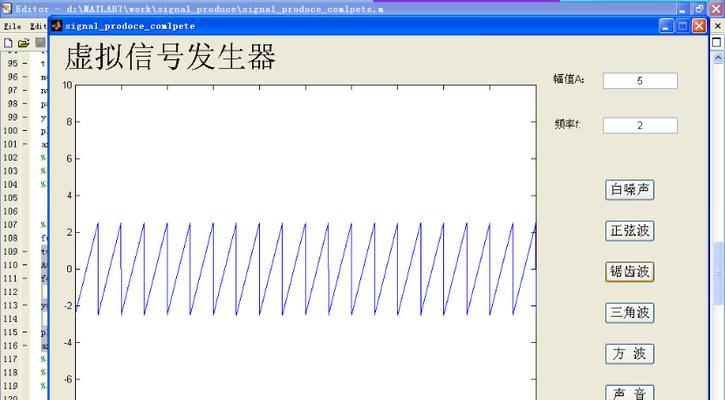Click inside the sawtooth plot axes
Image resolution: width=725 pixels, height=400 pixels.
click(306, 242)
